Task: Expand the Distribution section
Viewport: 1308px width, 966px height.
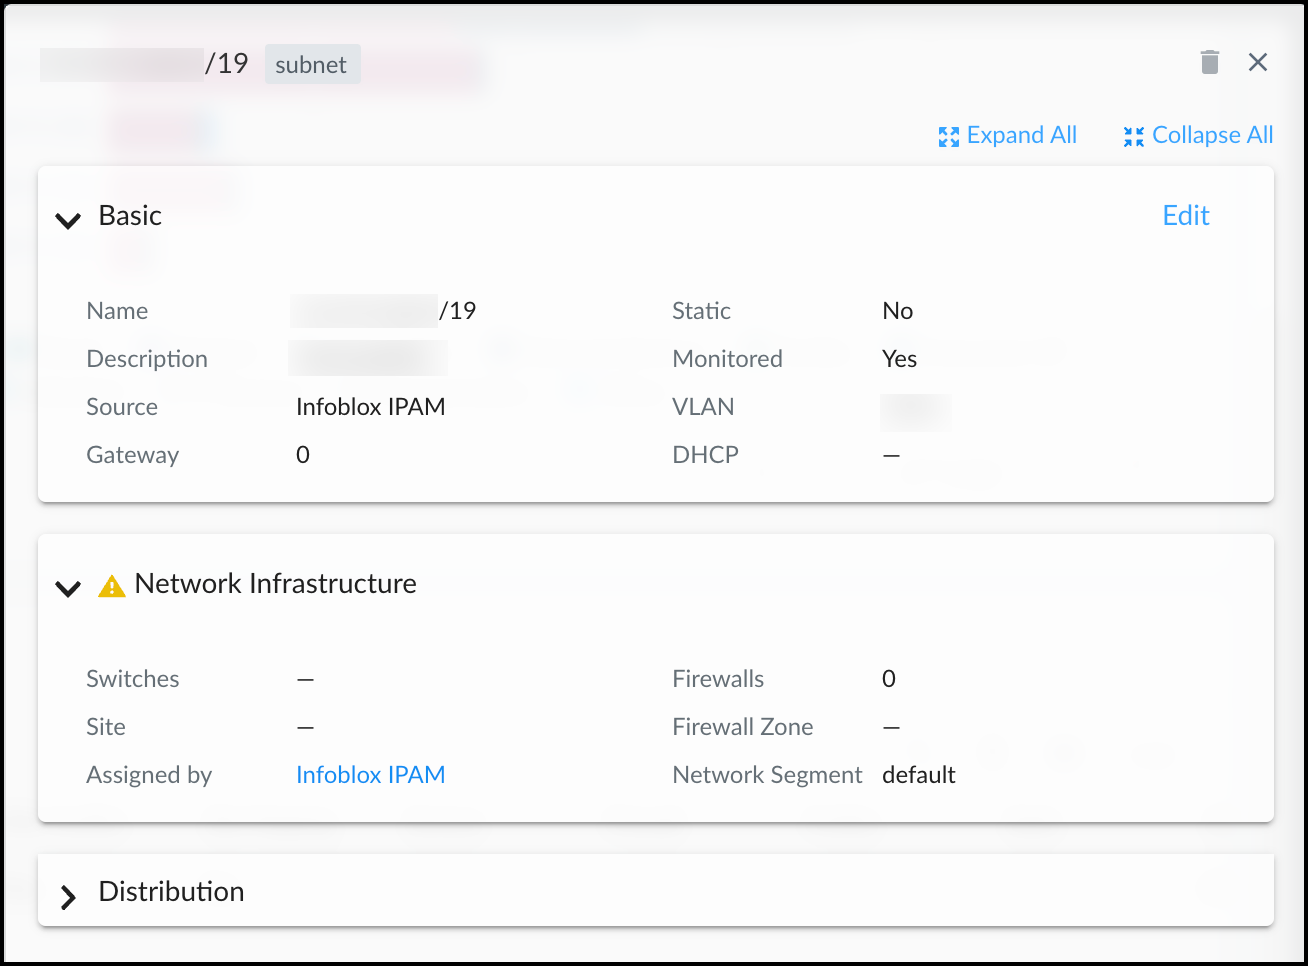Action: [x=68, y=896]
